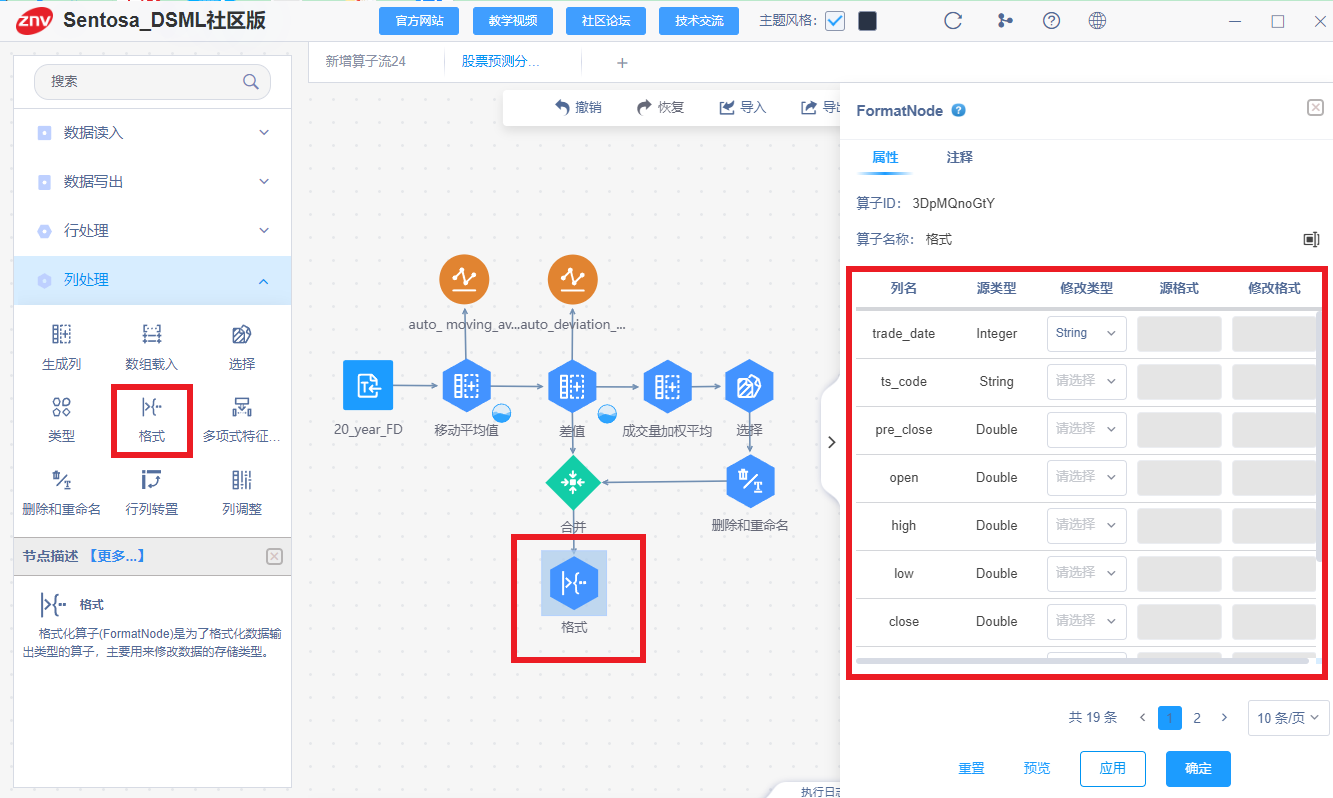The height and width of the screenshot is (798, 1333).
Task: Click the 合并 merge node on canvas
Action: click(x=573, y=482)
